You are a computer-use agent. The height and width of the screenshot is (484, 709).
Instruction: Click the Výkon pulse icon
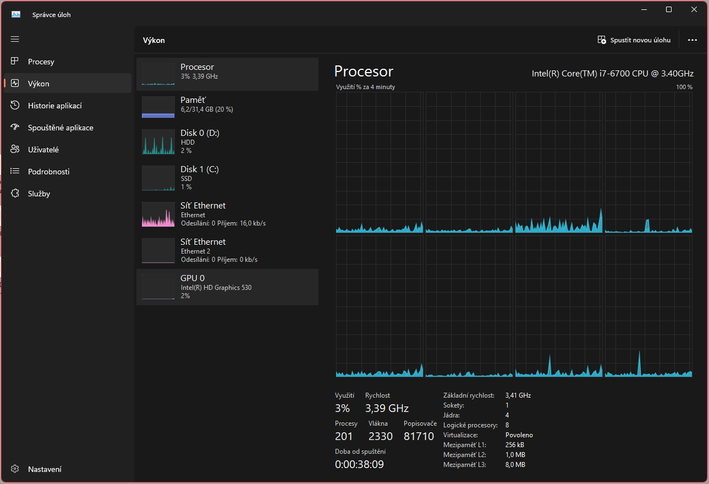[x=15, y=84]
